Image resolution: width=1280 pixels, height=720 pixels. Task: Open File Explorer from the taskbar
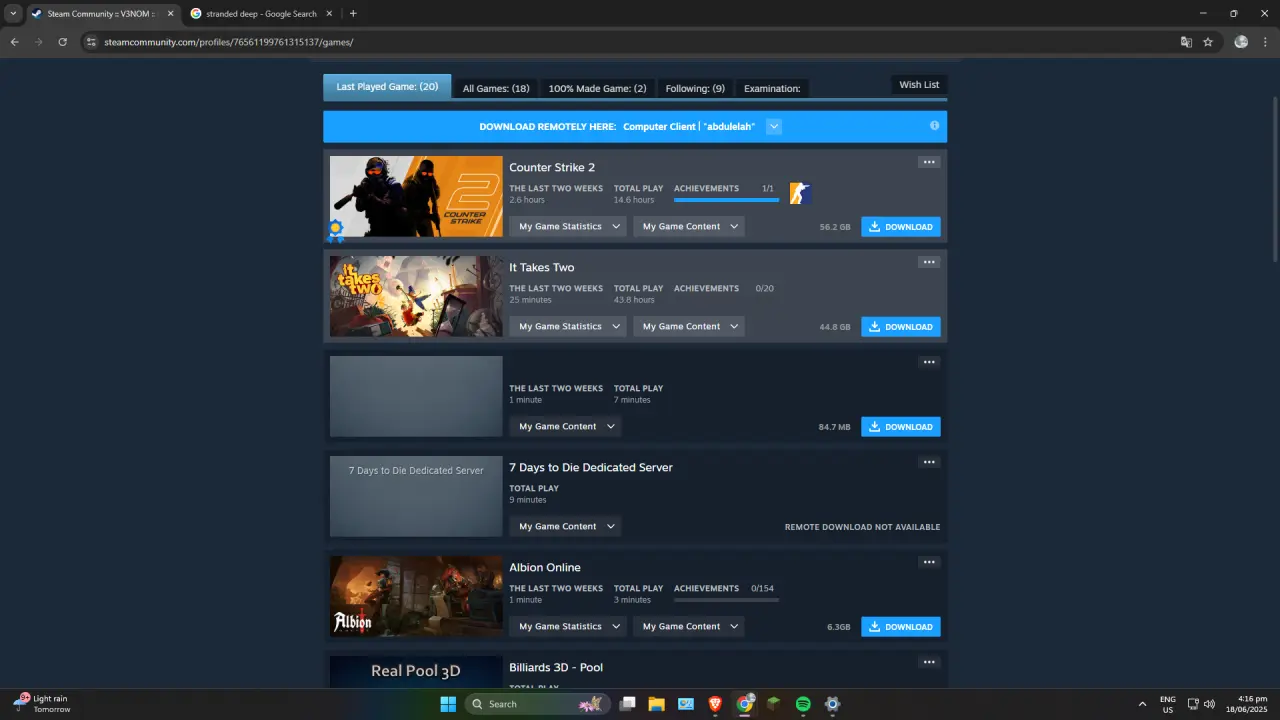point(656,704)
